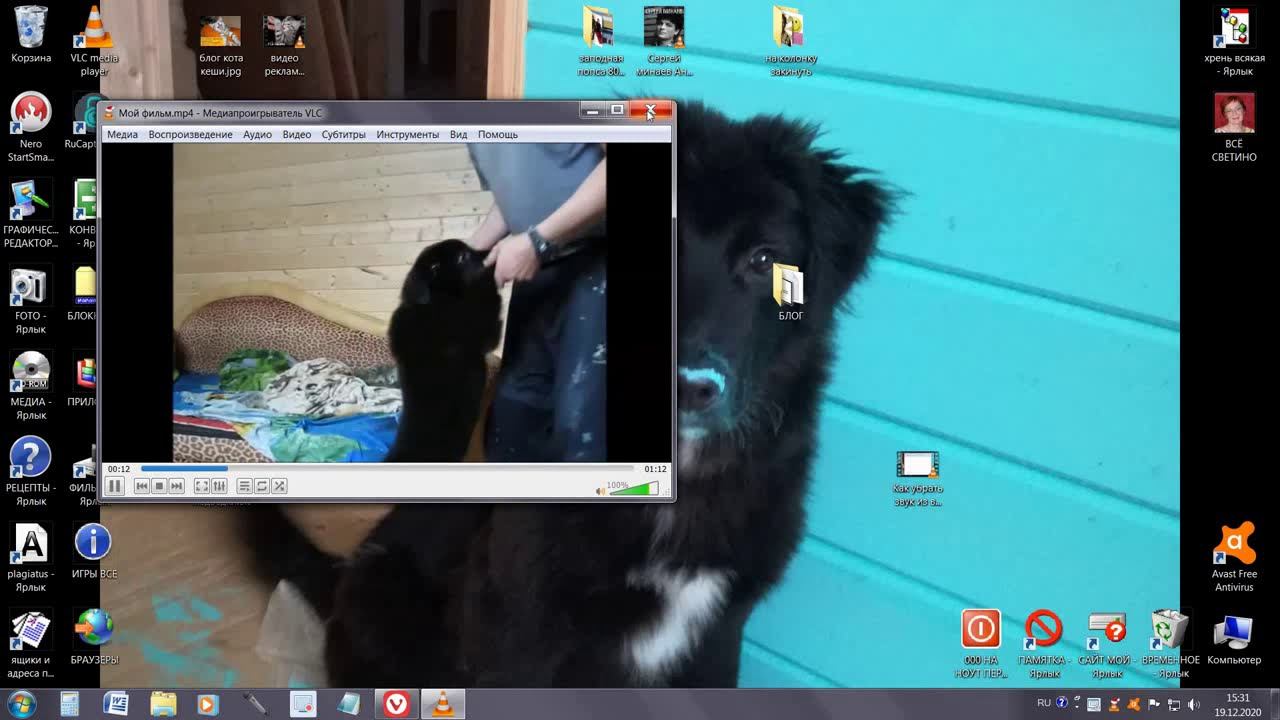Open the Вид menu
The width and height of the screenshot is (1280, 720).
pos(458,134)
